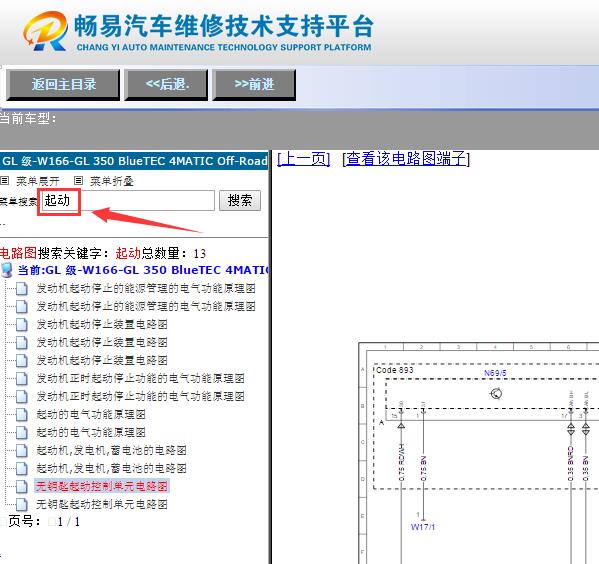Open the second 发动机正时起动停止功能的电气功能原理图 entry
The width and height of the screenshot is (599, 564).
coord(141,396)
